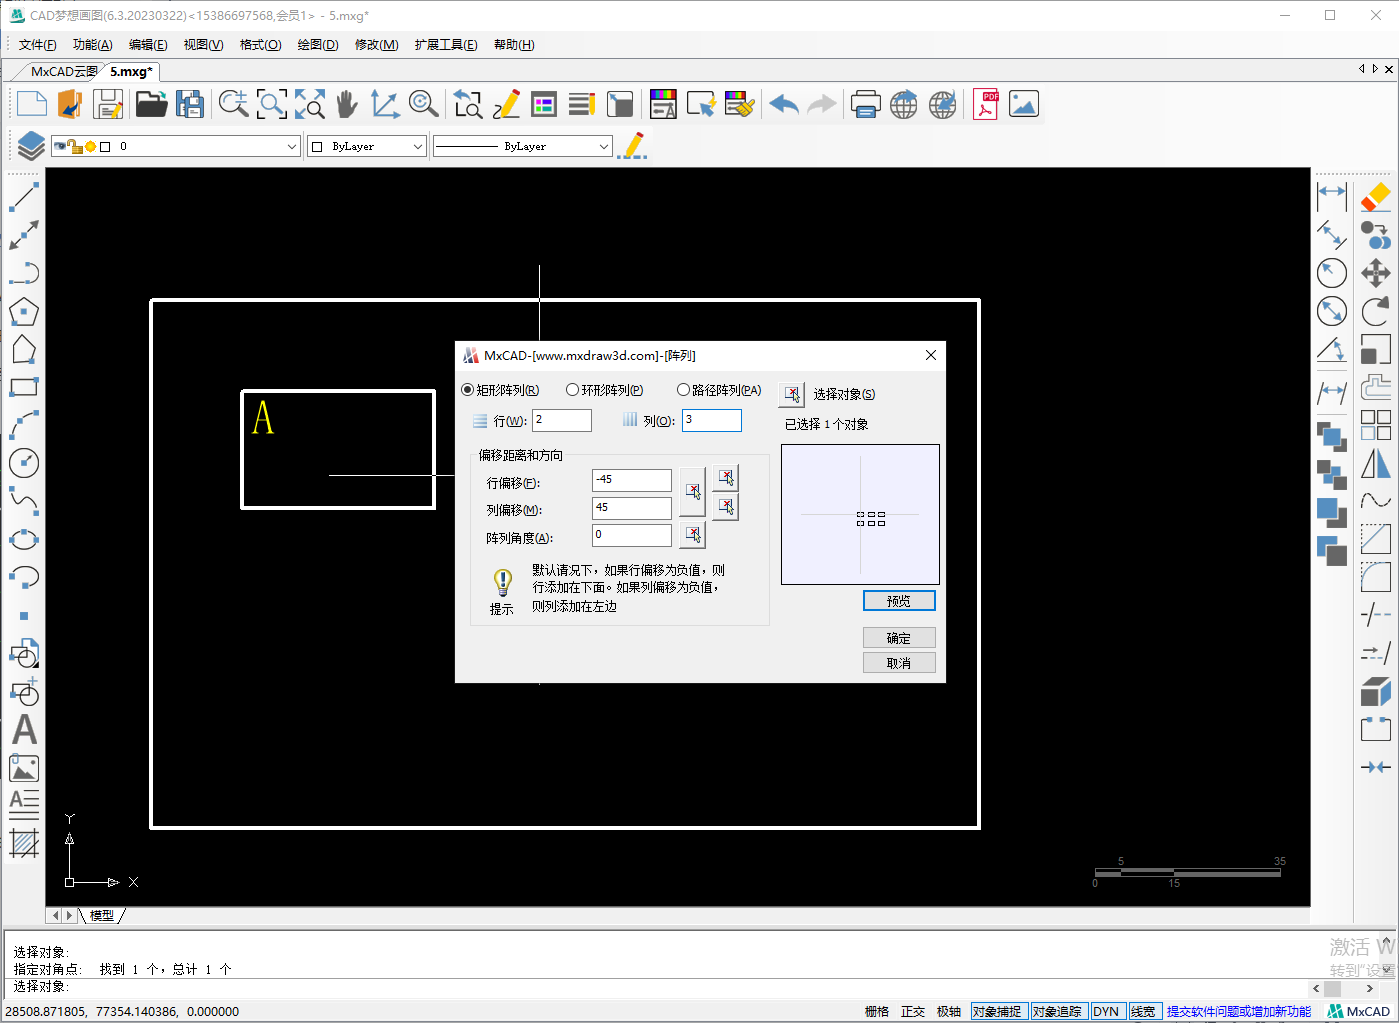Toggle DYN dynamic input in status bar
Image resolution: width=1399 pixels, height=1023 pixels.
[x=1106, y=1011]
